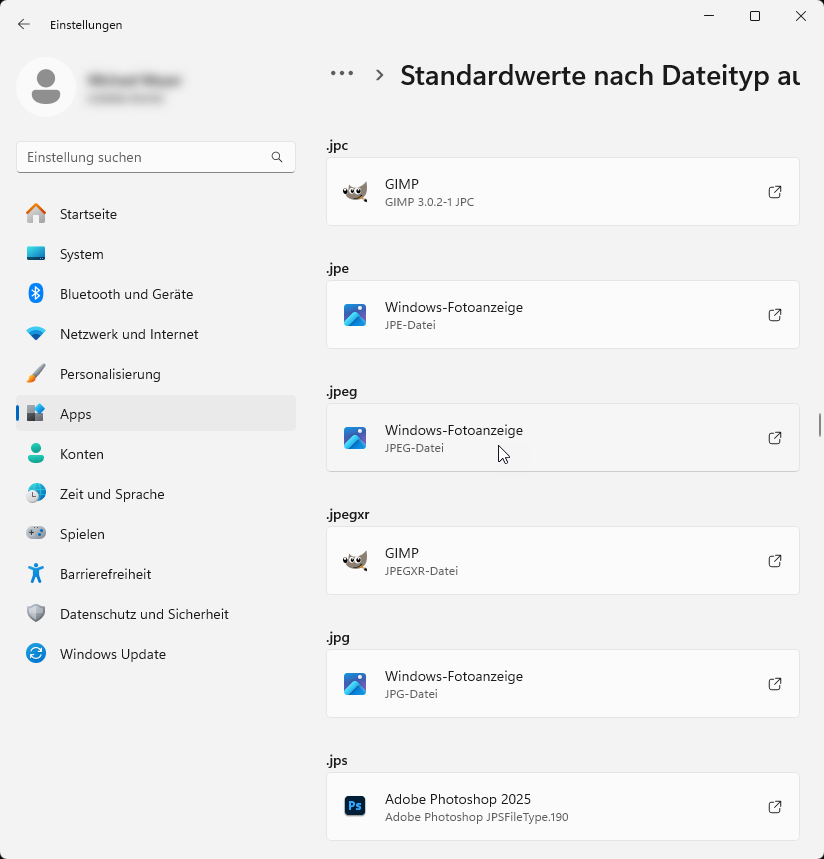Viewport: 824px width, 859px height.
Task: Click the Bluetooth icon in the sidebar
Action: pos(36,294)
